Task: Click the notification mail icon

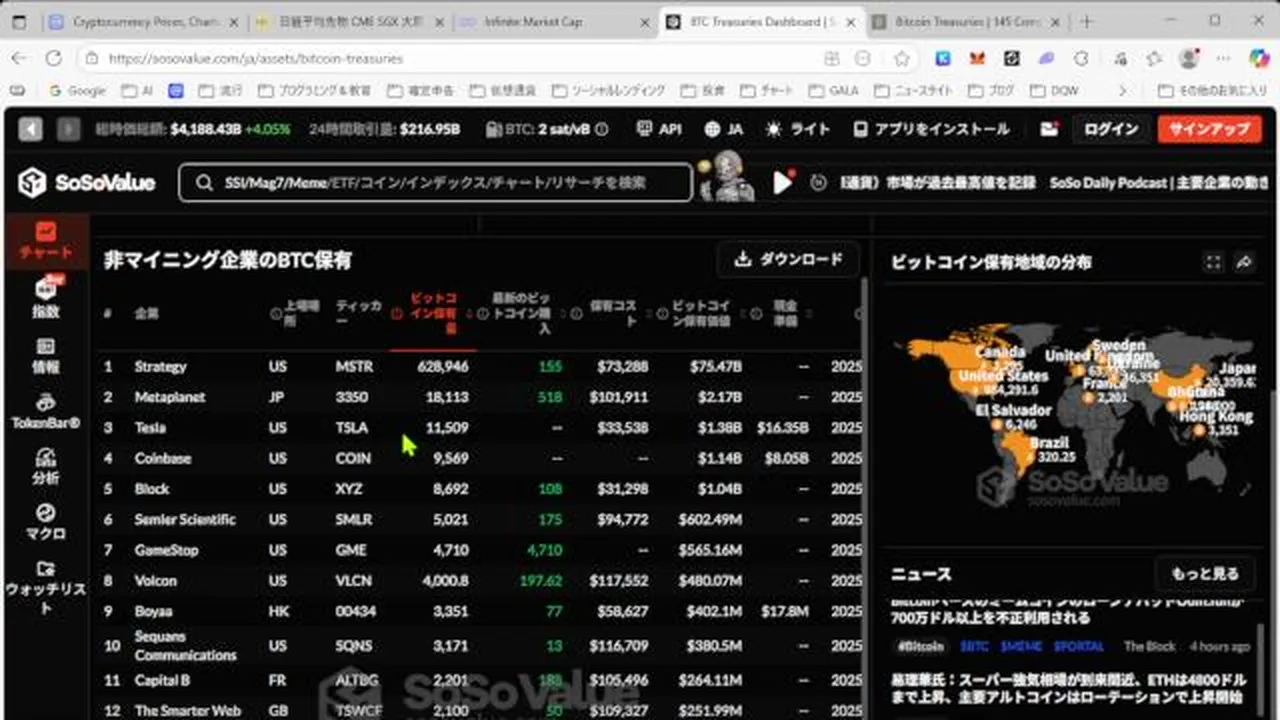Action: pos(1049,129)
